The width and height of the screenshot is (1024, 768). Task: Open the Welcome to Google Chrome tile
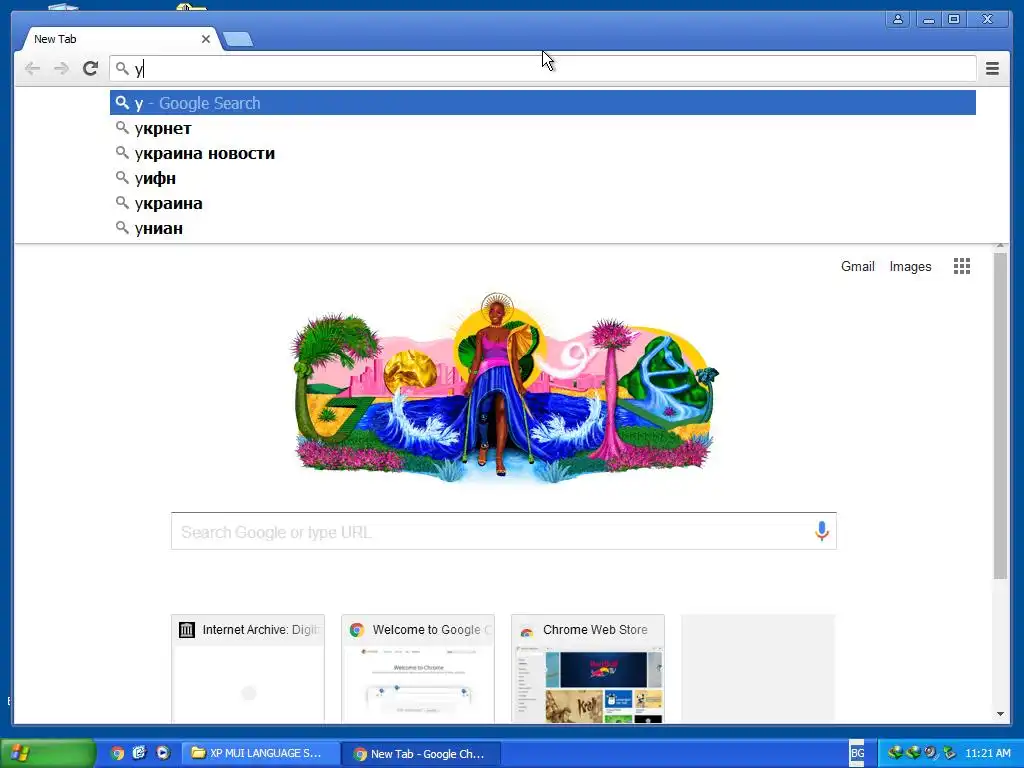pyautogui.click(x=418, y=669)
